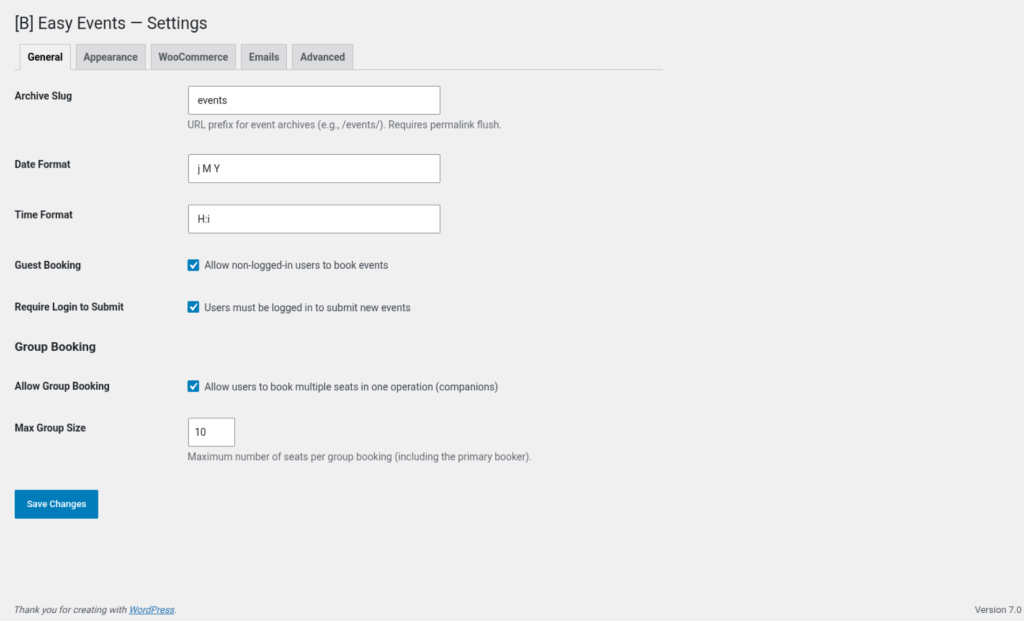This screenshot has height=621, width=1024.
Task: Switch to the General tab
Action: [x=45, y=57]
